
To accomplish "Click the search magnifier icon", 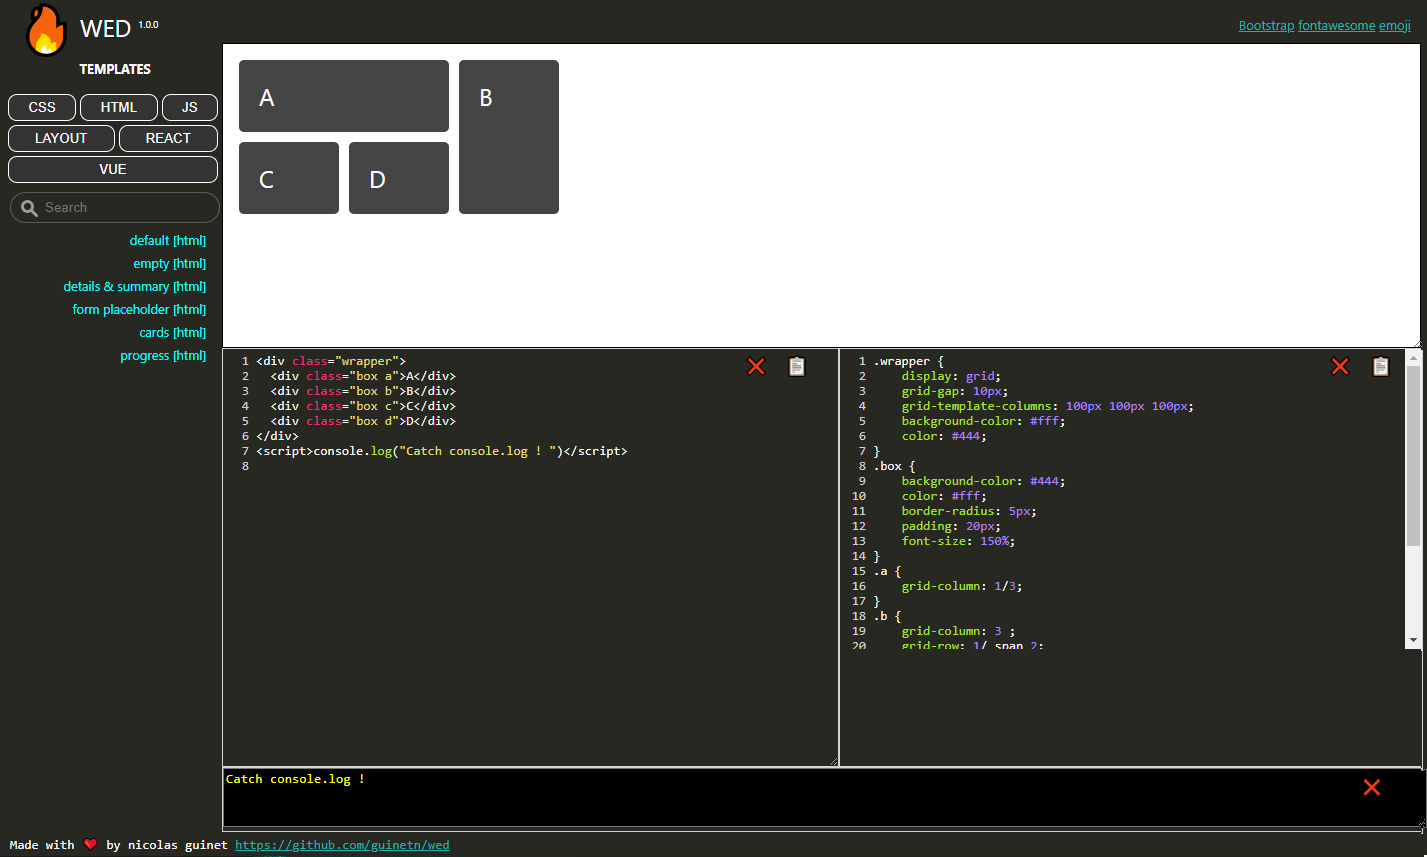I will pyautogui.click(x=30, y=208).
